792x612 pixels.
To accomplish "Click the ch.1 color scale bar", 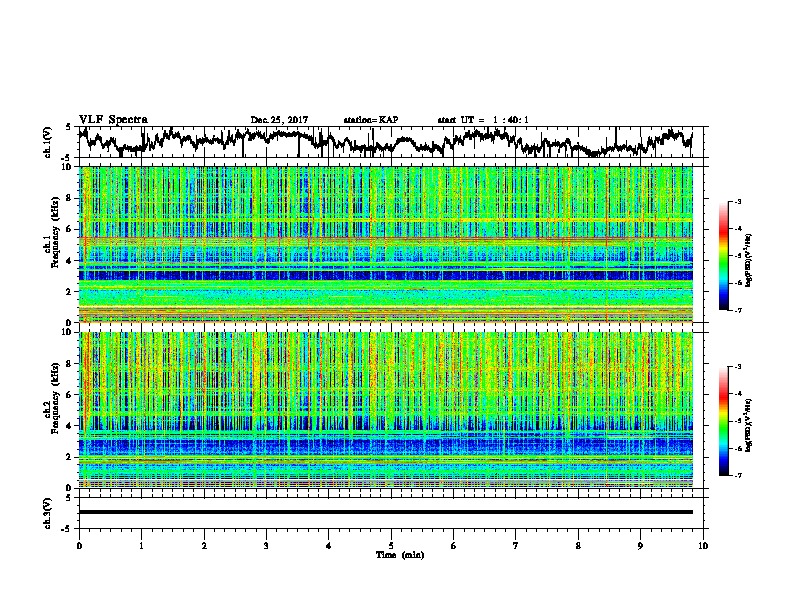I will [724, 256].
